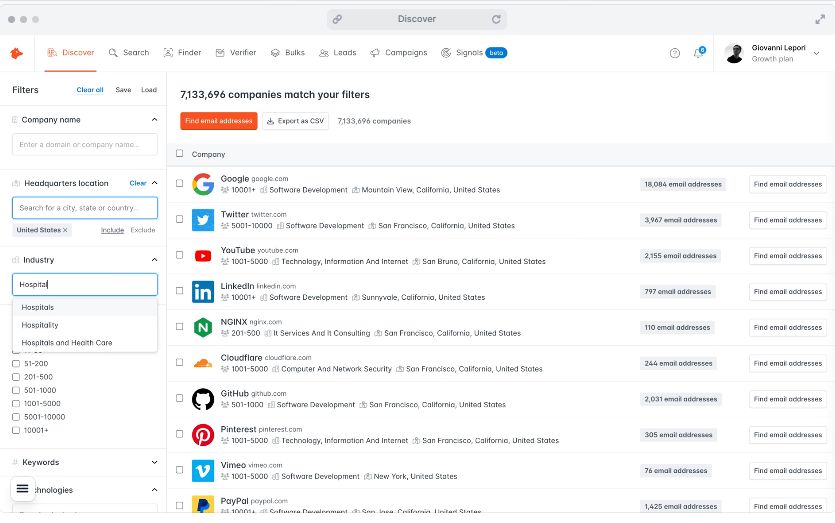
Task: Check the LinkedIn row checkbox
Action: pos(179,291)
